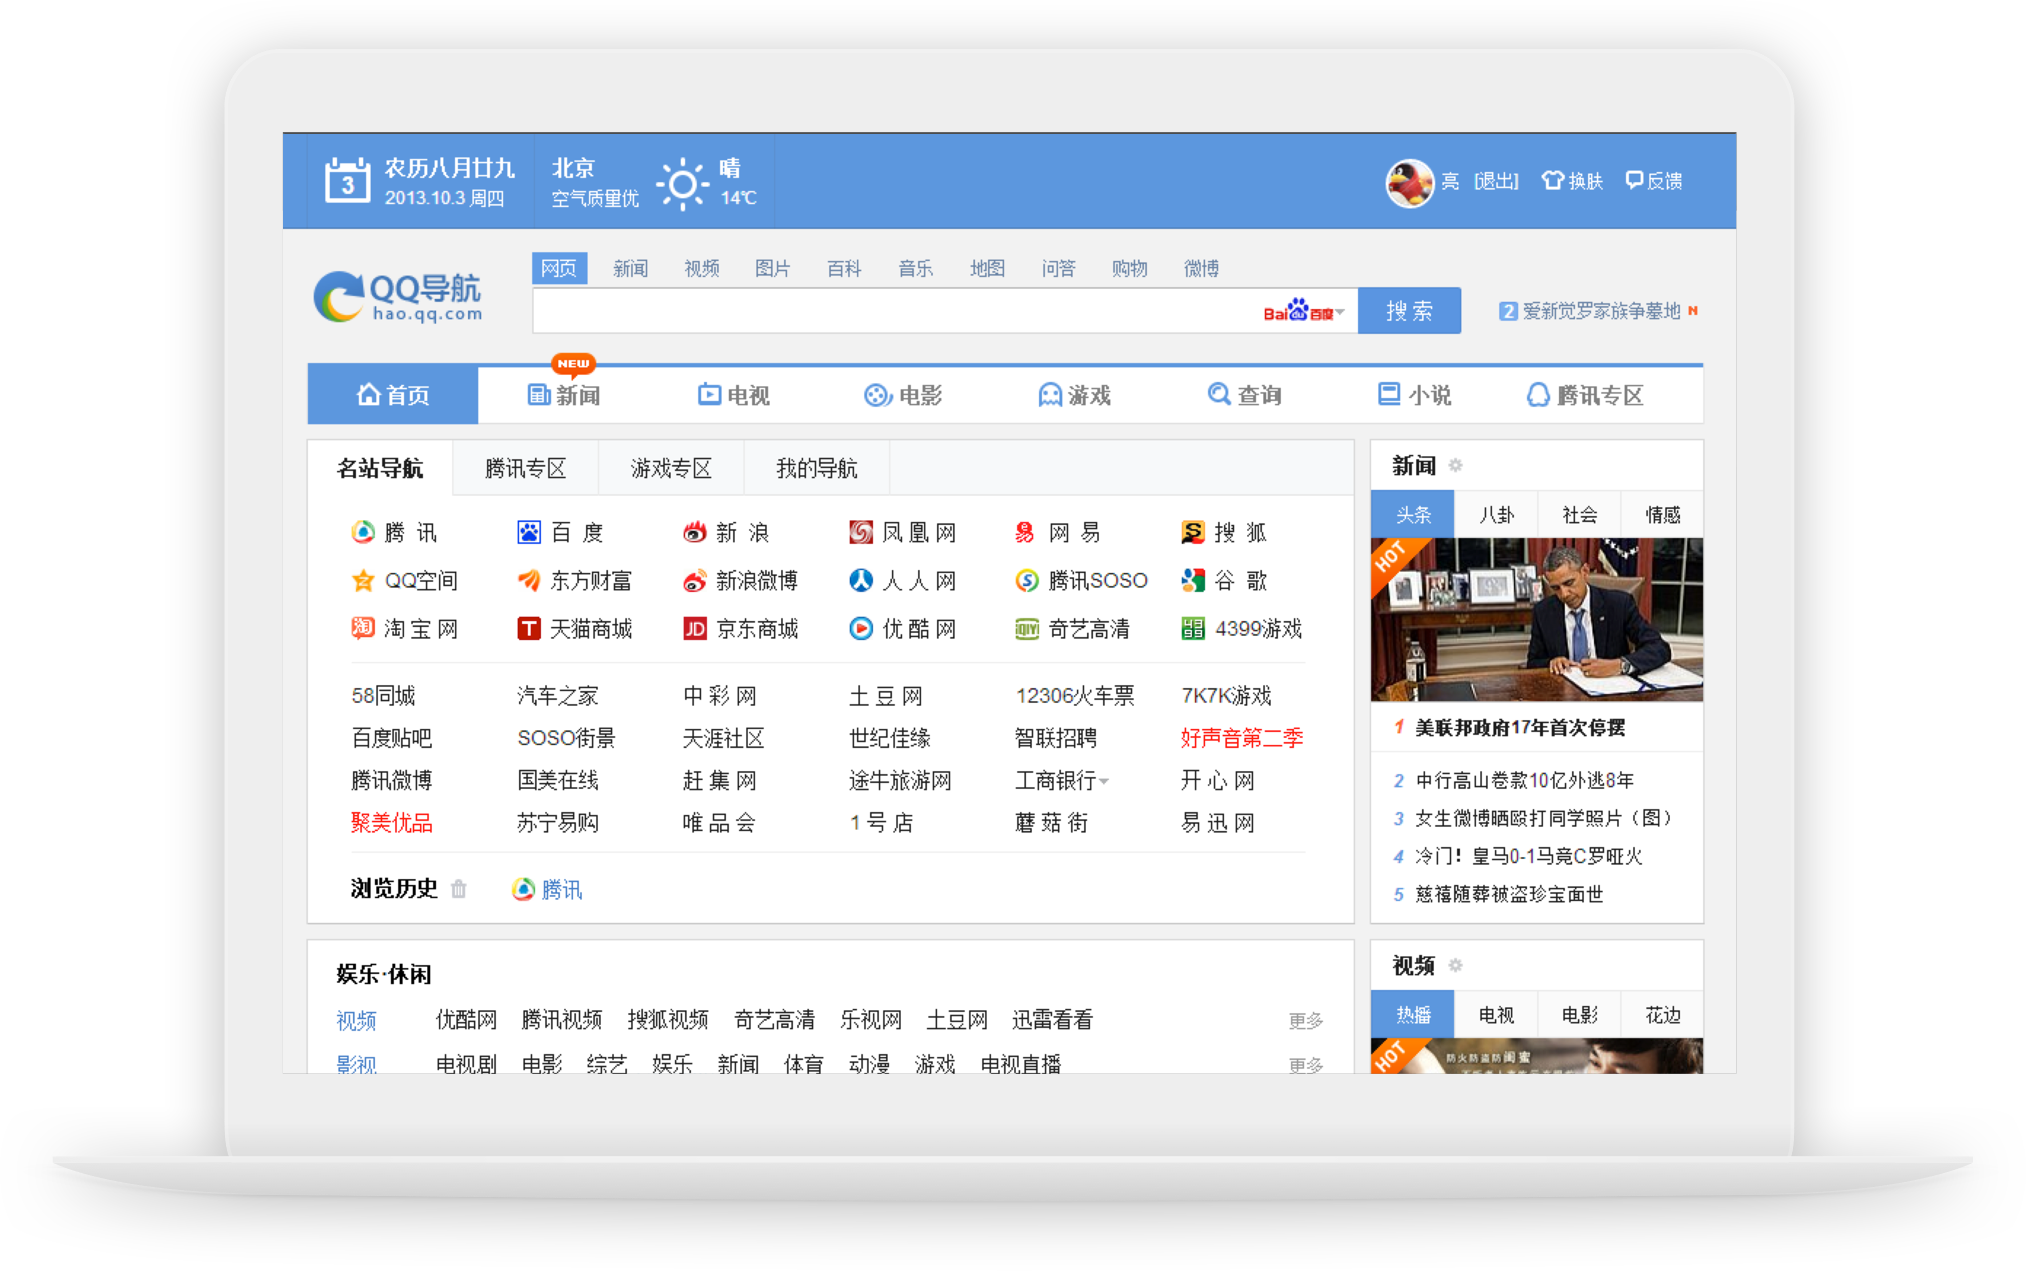
Task: Open Baidu paw icon 百度
Action: (528, 532)
